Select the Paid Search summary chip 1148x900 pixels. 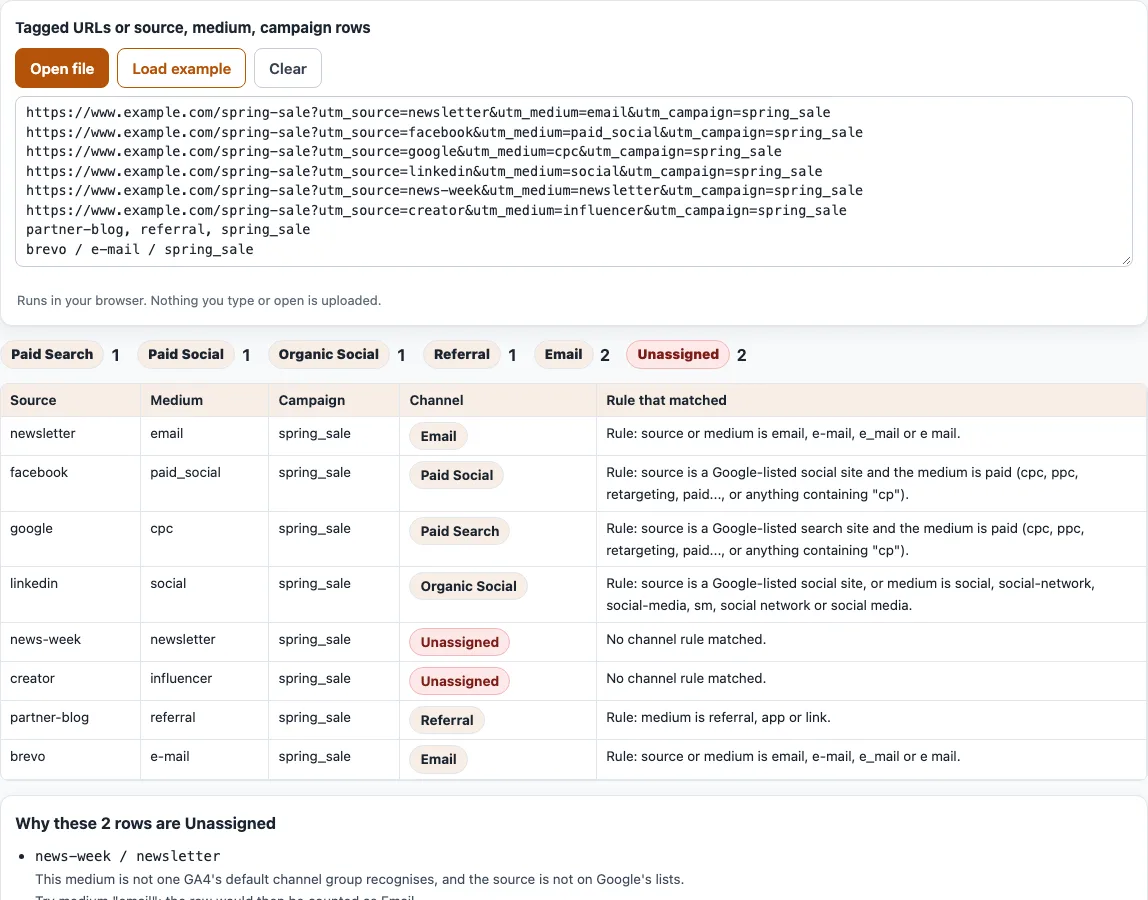52,354
